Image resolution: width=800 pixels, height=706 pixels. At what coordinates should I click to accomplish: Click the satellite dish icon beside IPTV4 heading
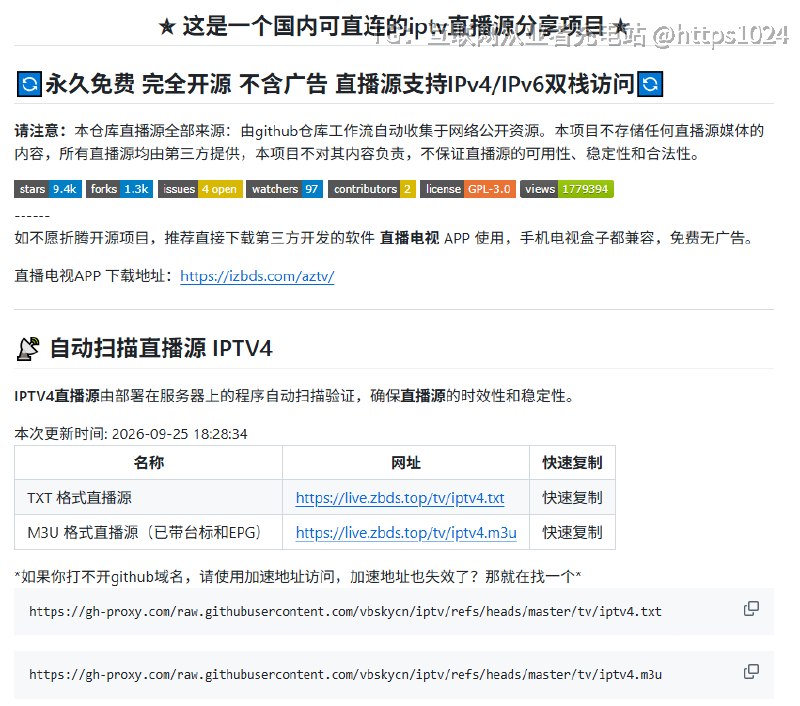(28, 349)
